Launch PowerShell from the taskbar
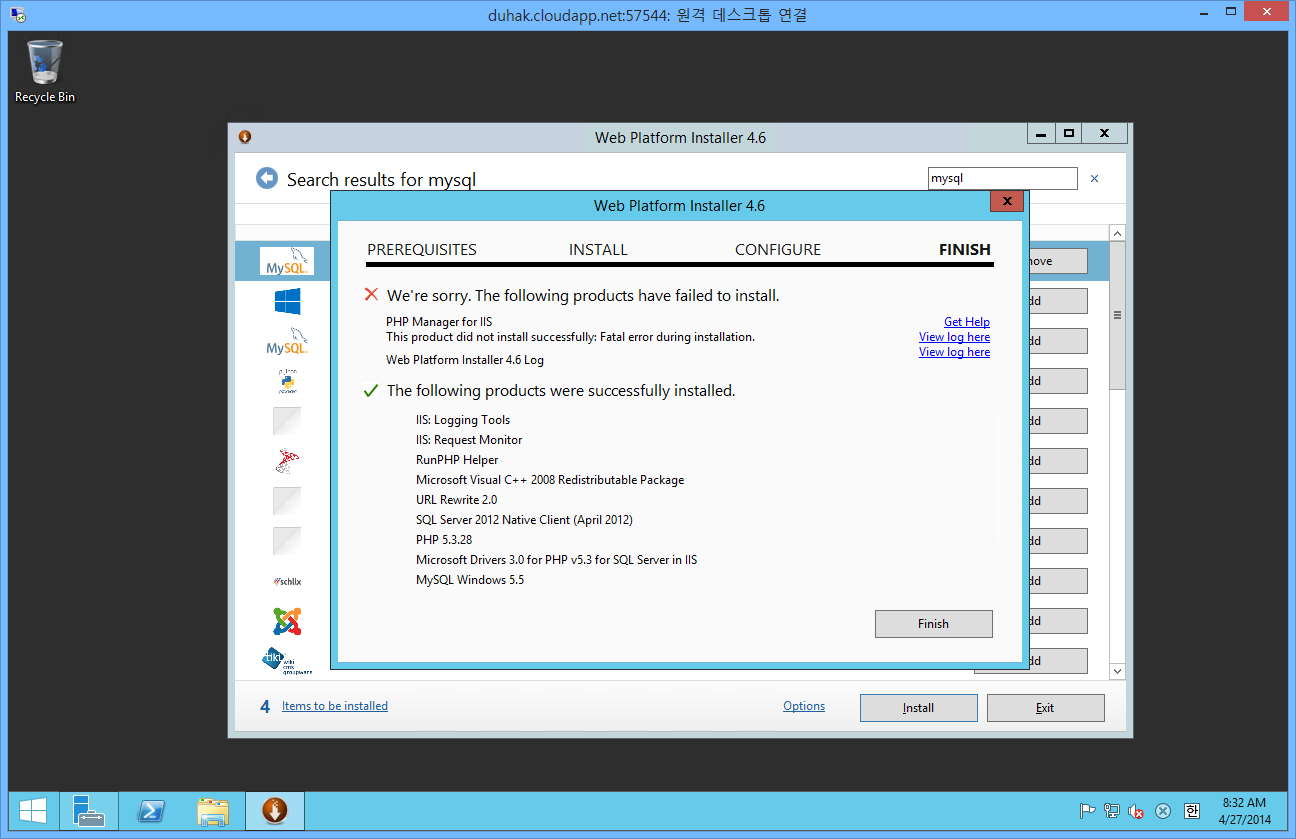This screenshot has height=839, width=1296. (x=151, y=811)
